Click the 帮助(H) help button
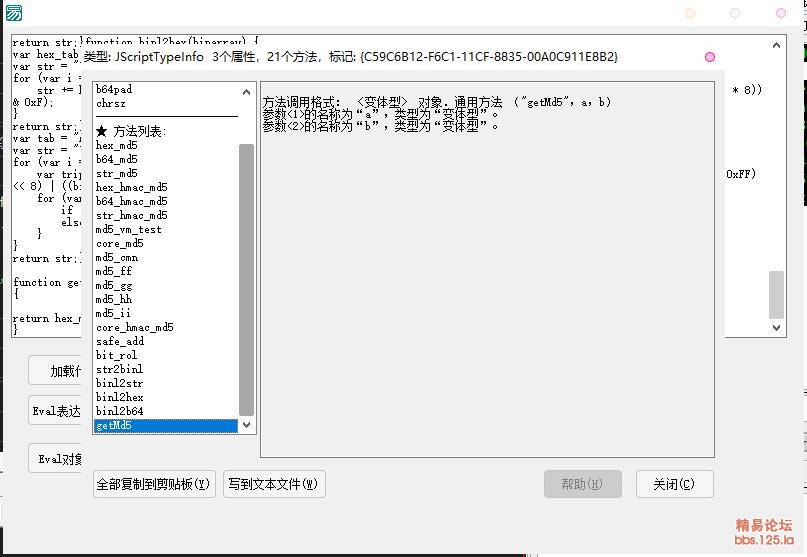The width and height of the screenshot is (807, 557). [x=582, y=484]
